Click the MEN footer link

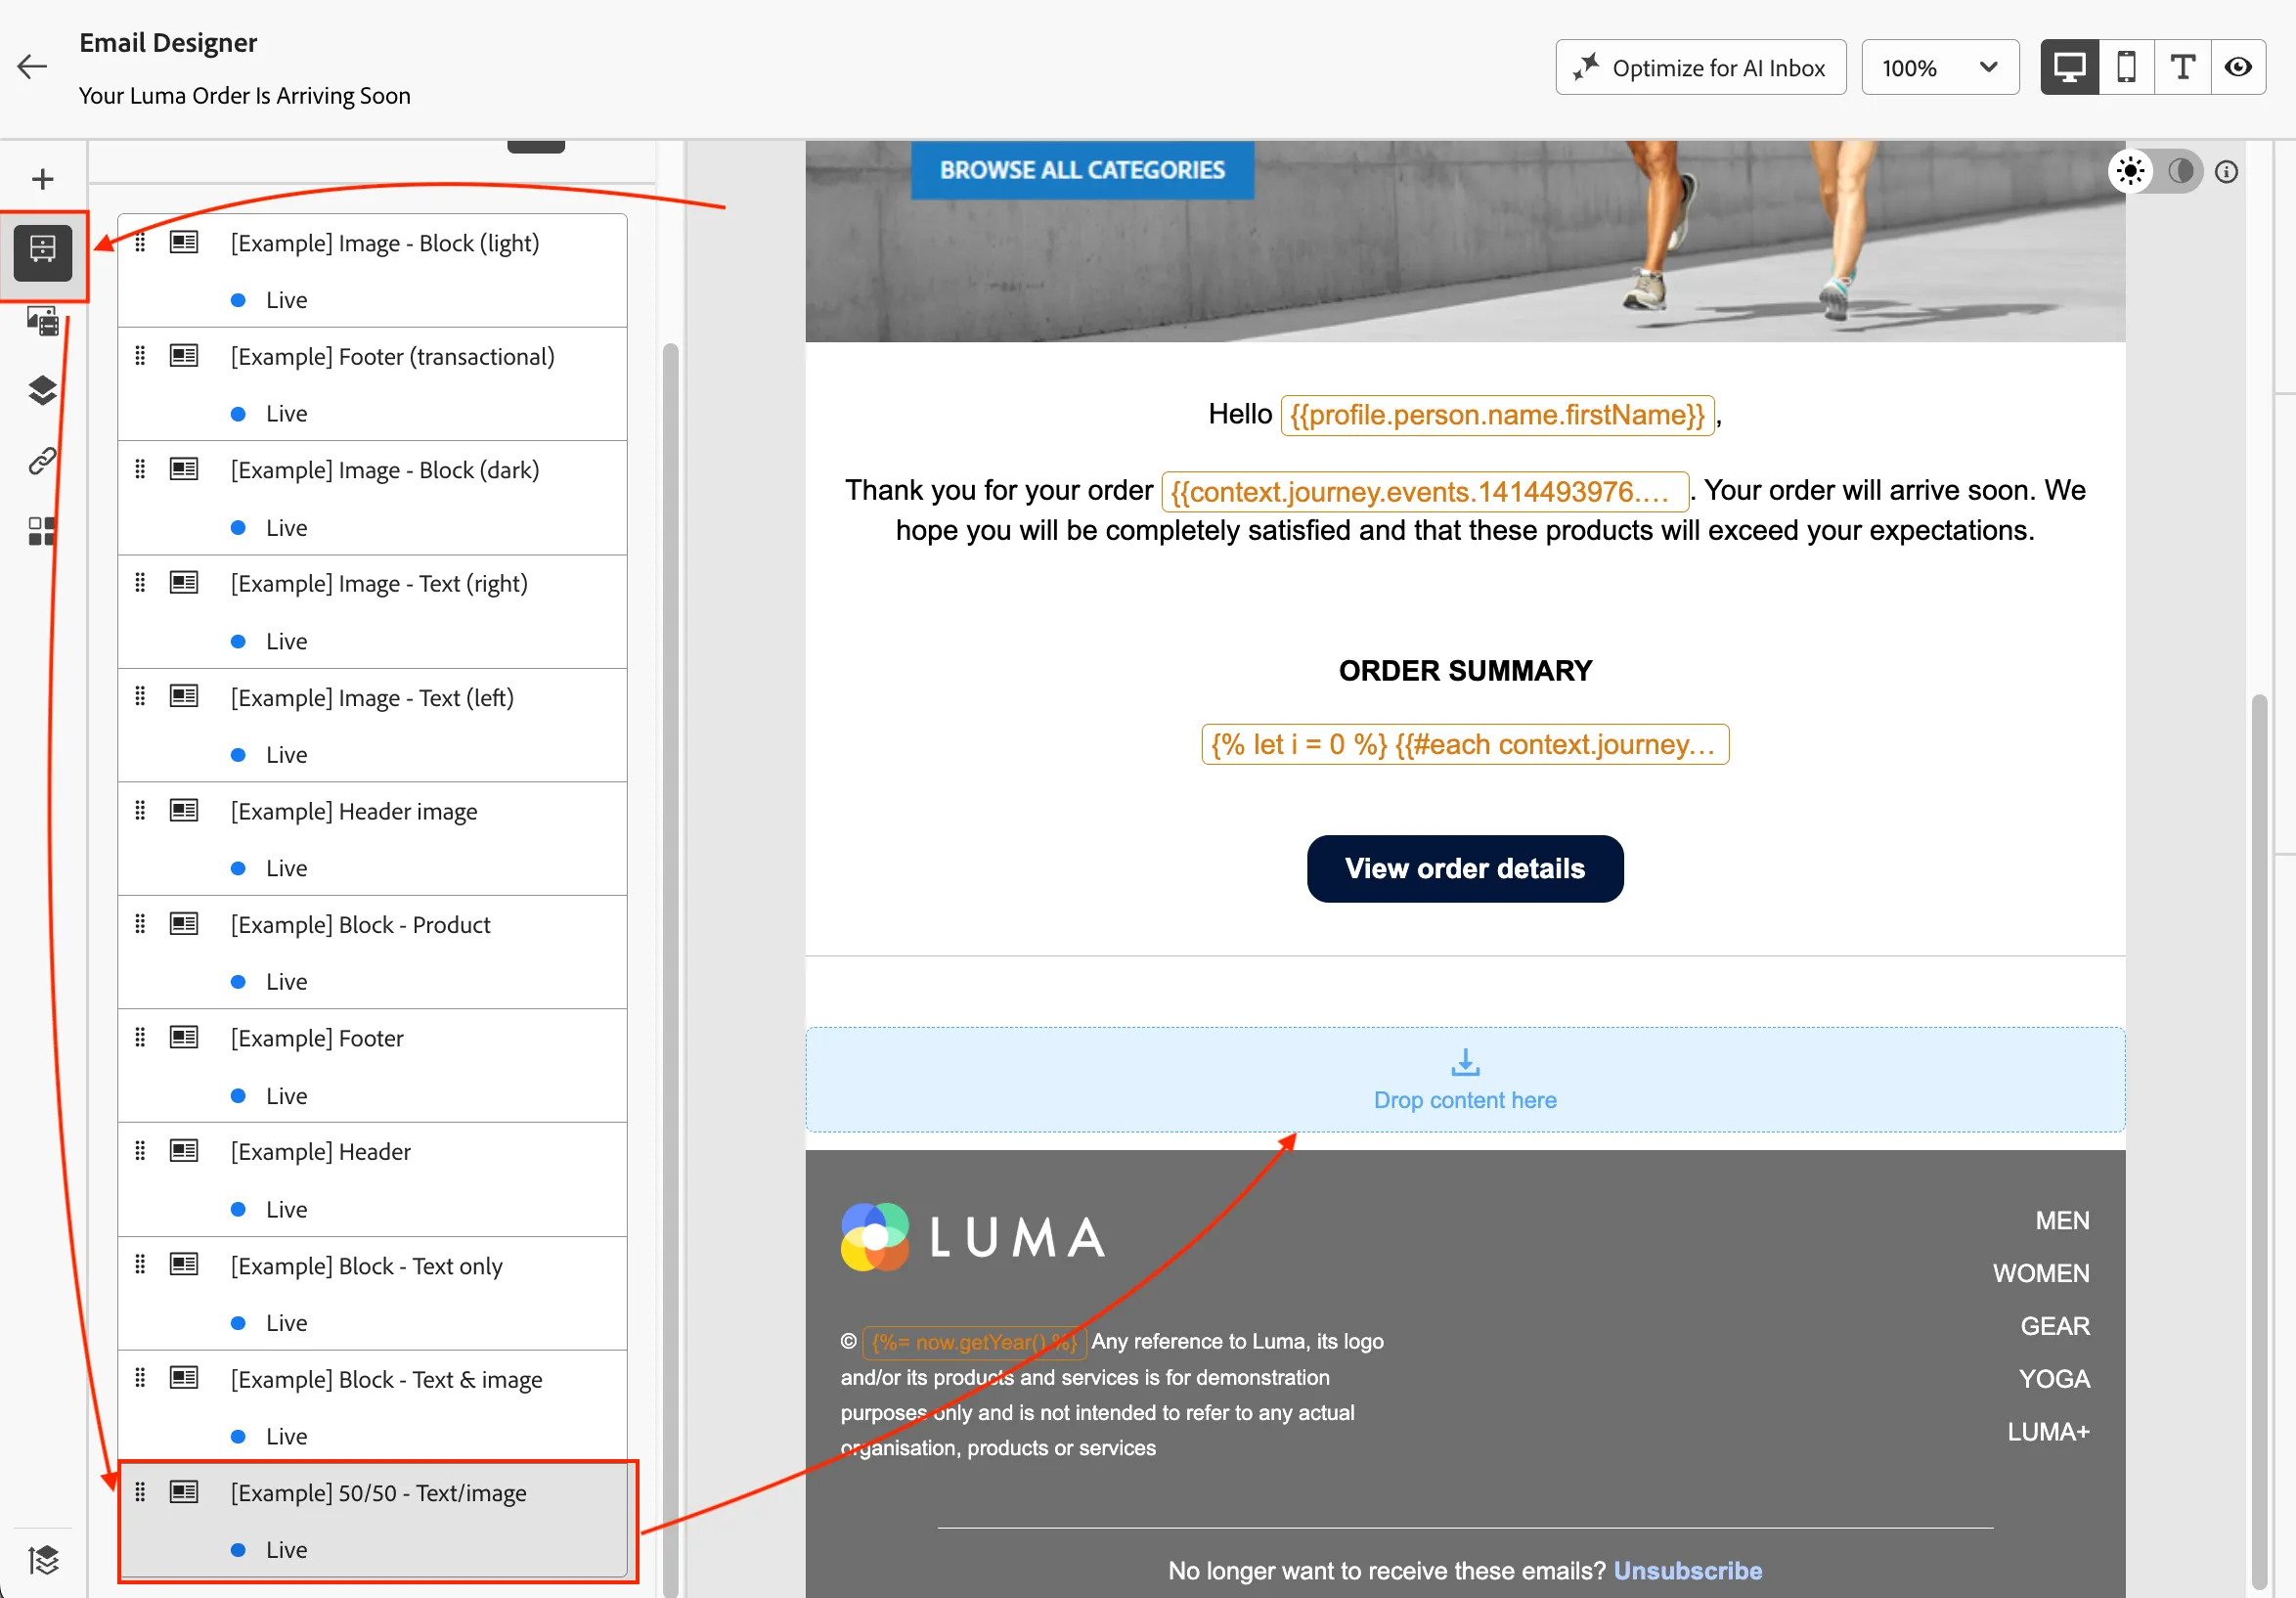pos(2062,1221)
